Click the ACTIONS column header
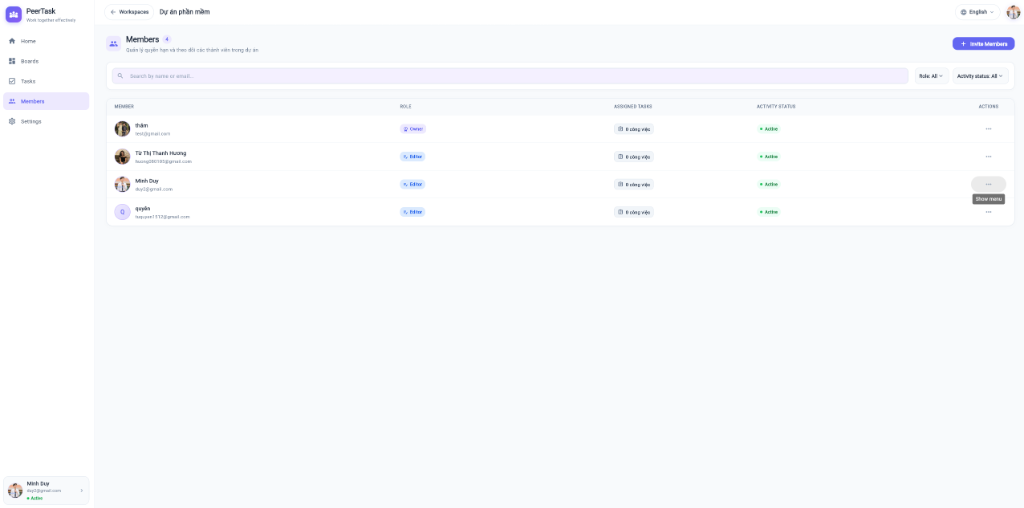 (x=988, y=106)
